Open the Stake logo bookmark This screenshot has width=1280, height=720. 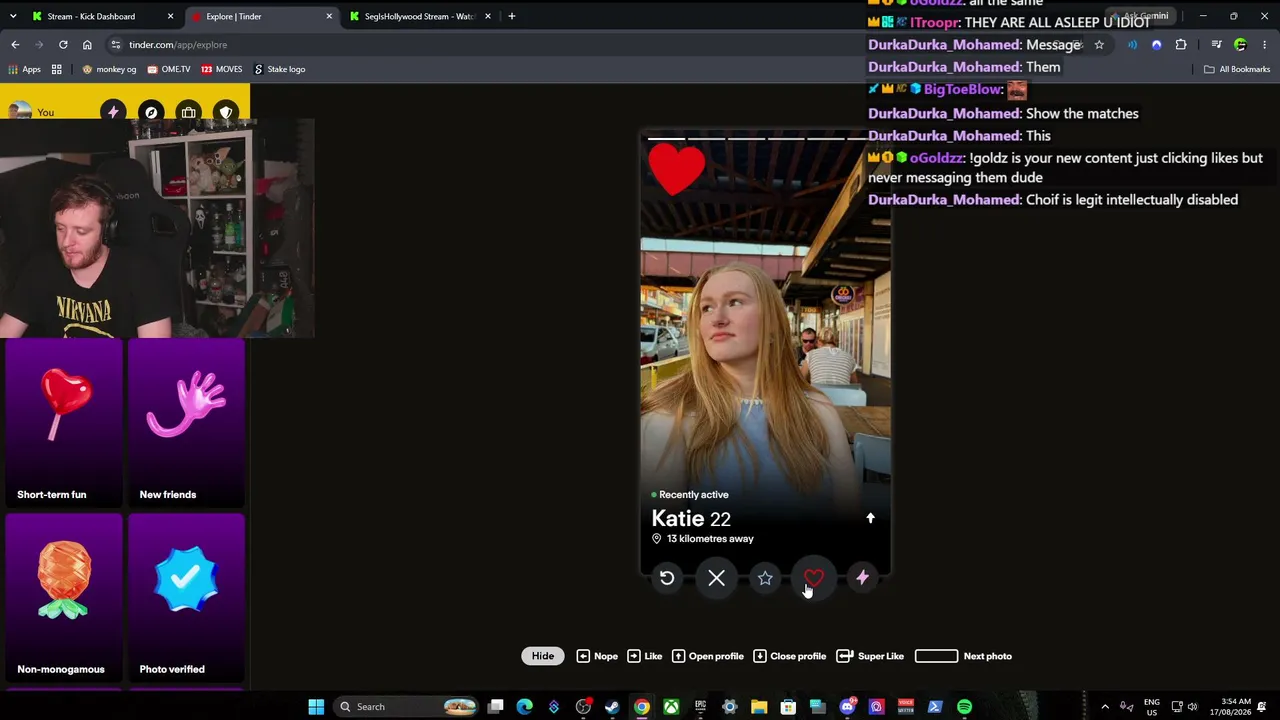[x=280, y=69]
